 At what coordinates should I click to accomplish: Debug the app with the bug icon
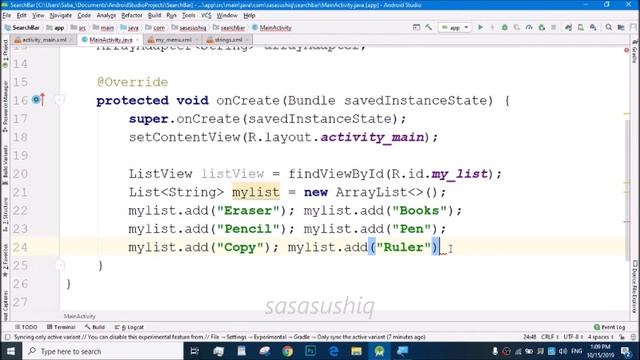[x=504, y=27]
